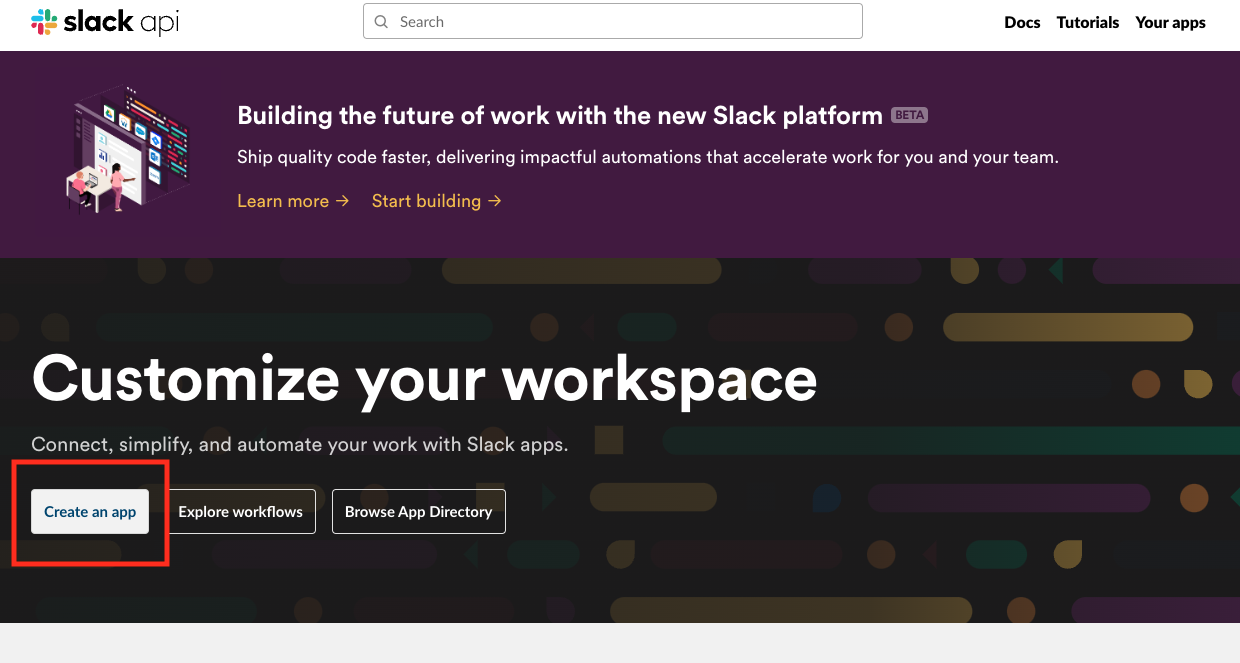Viewport: 1240px width, 663px height.
Task: Click the Start building link
Action: pyautogui.click(x=425, y=201)
